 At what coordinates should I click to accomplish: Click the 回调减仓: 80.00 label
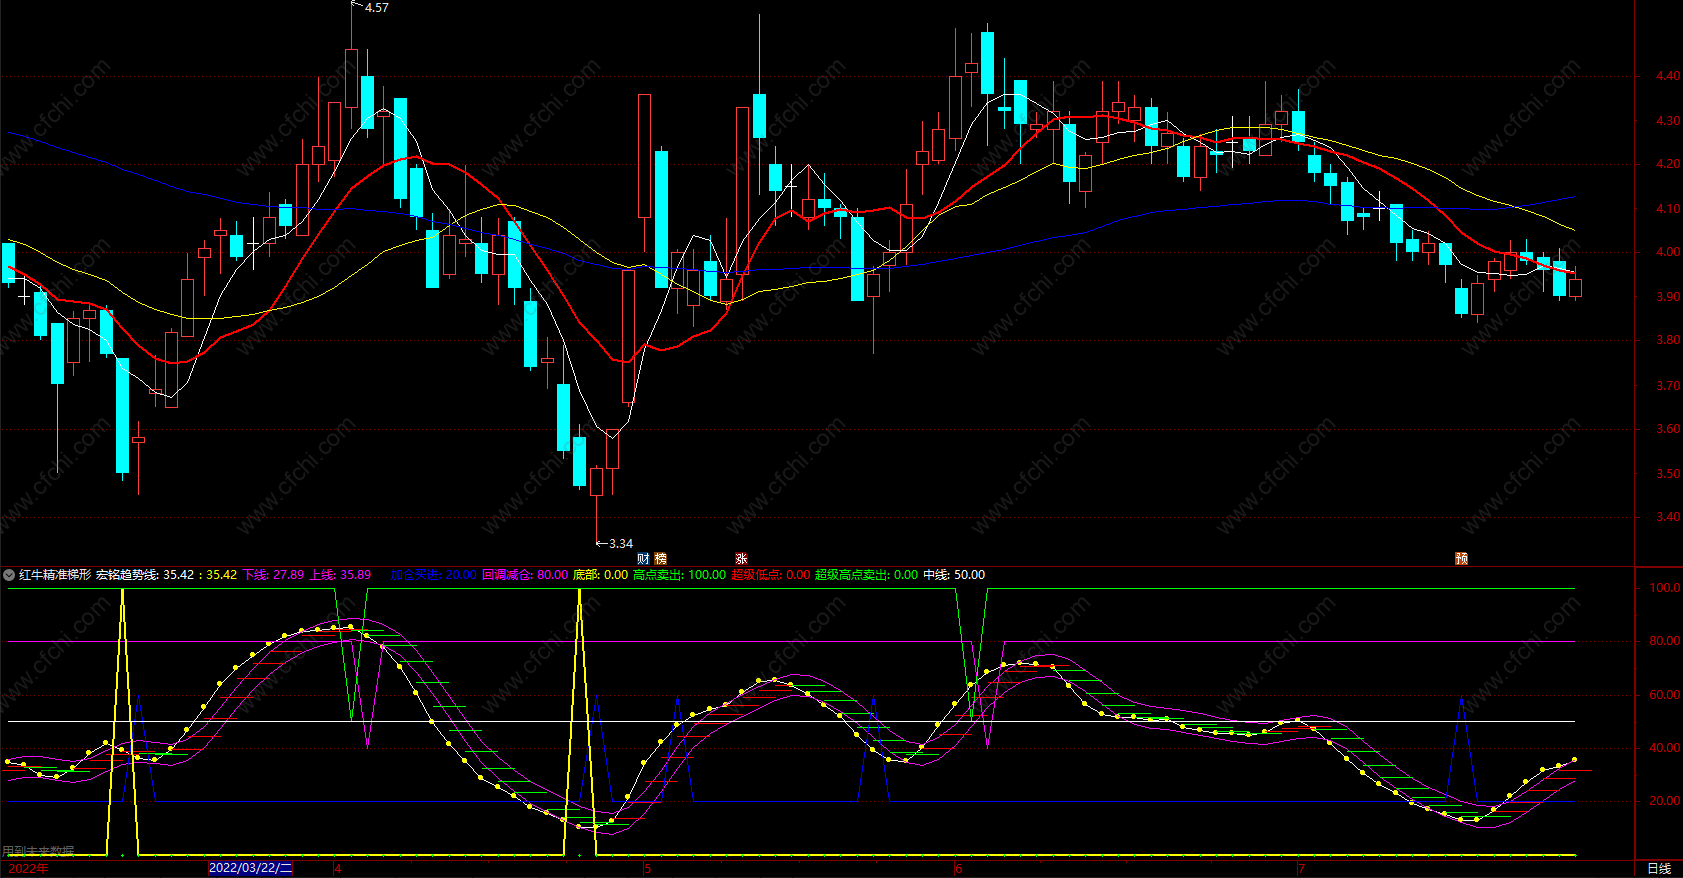click(525, 575)
